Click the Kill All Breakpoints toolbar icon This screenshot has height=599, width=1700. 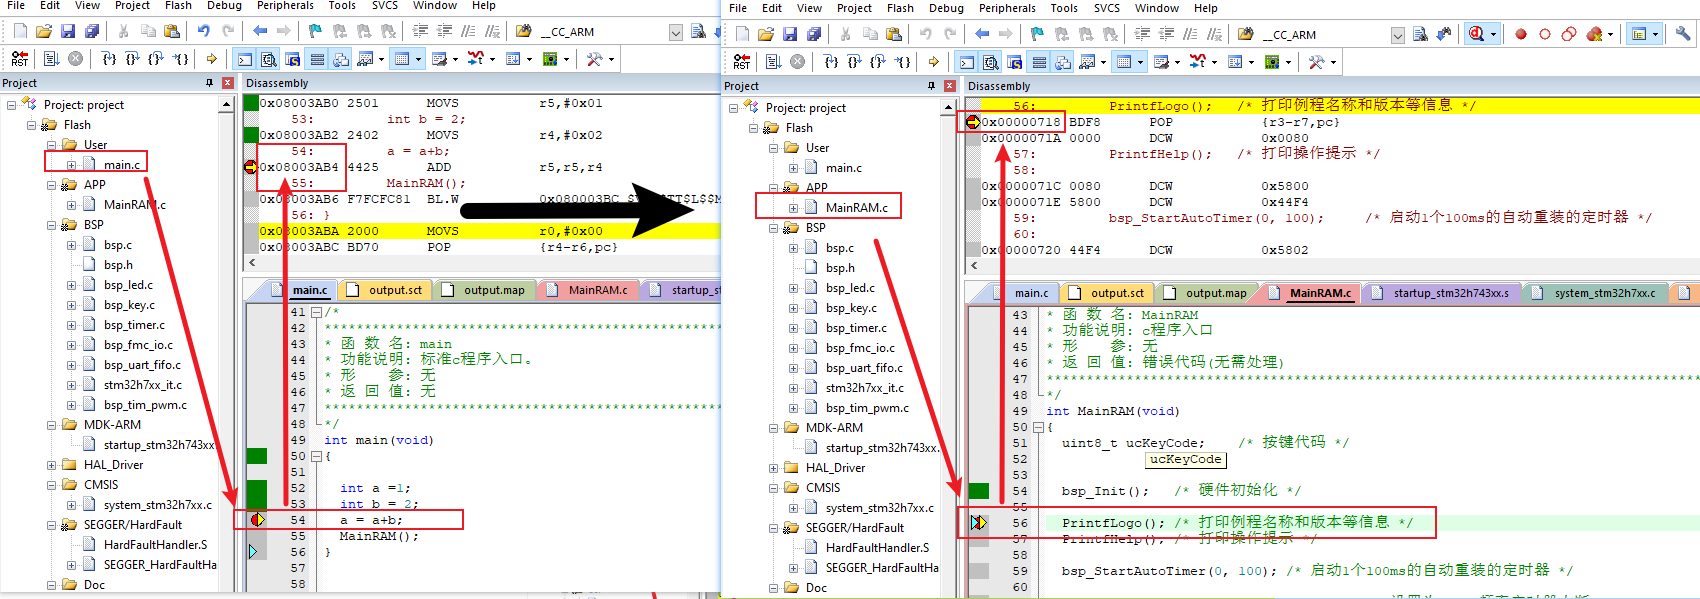click(x=1594, y=34)
